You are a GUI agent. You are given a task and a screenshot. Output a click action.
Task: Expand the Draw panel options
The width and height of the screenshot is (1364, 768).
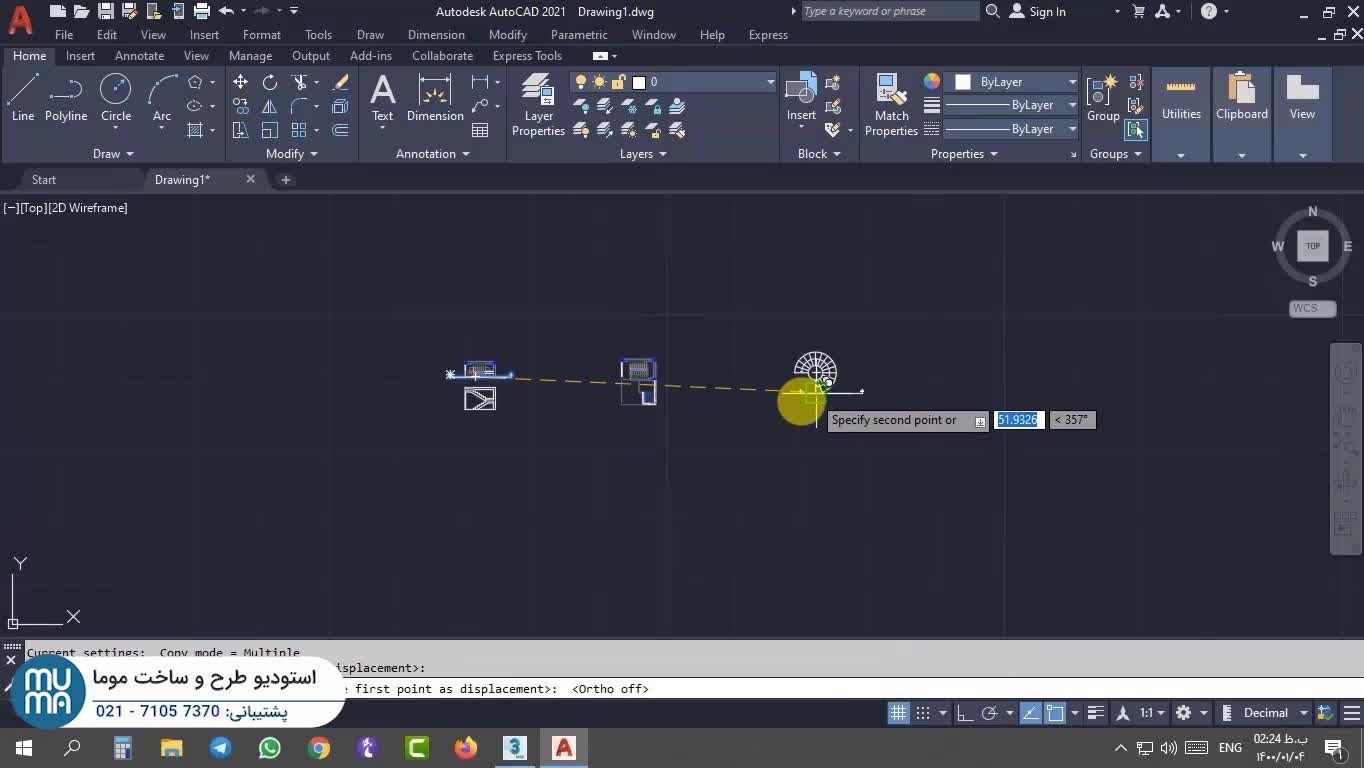(112, 154)
